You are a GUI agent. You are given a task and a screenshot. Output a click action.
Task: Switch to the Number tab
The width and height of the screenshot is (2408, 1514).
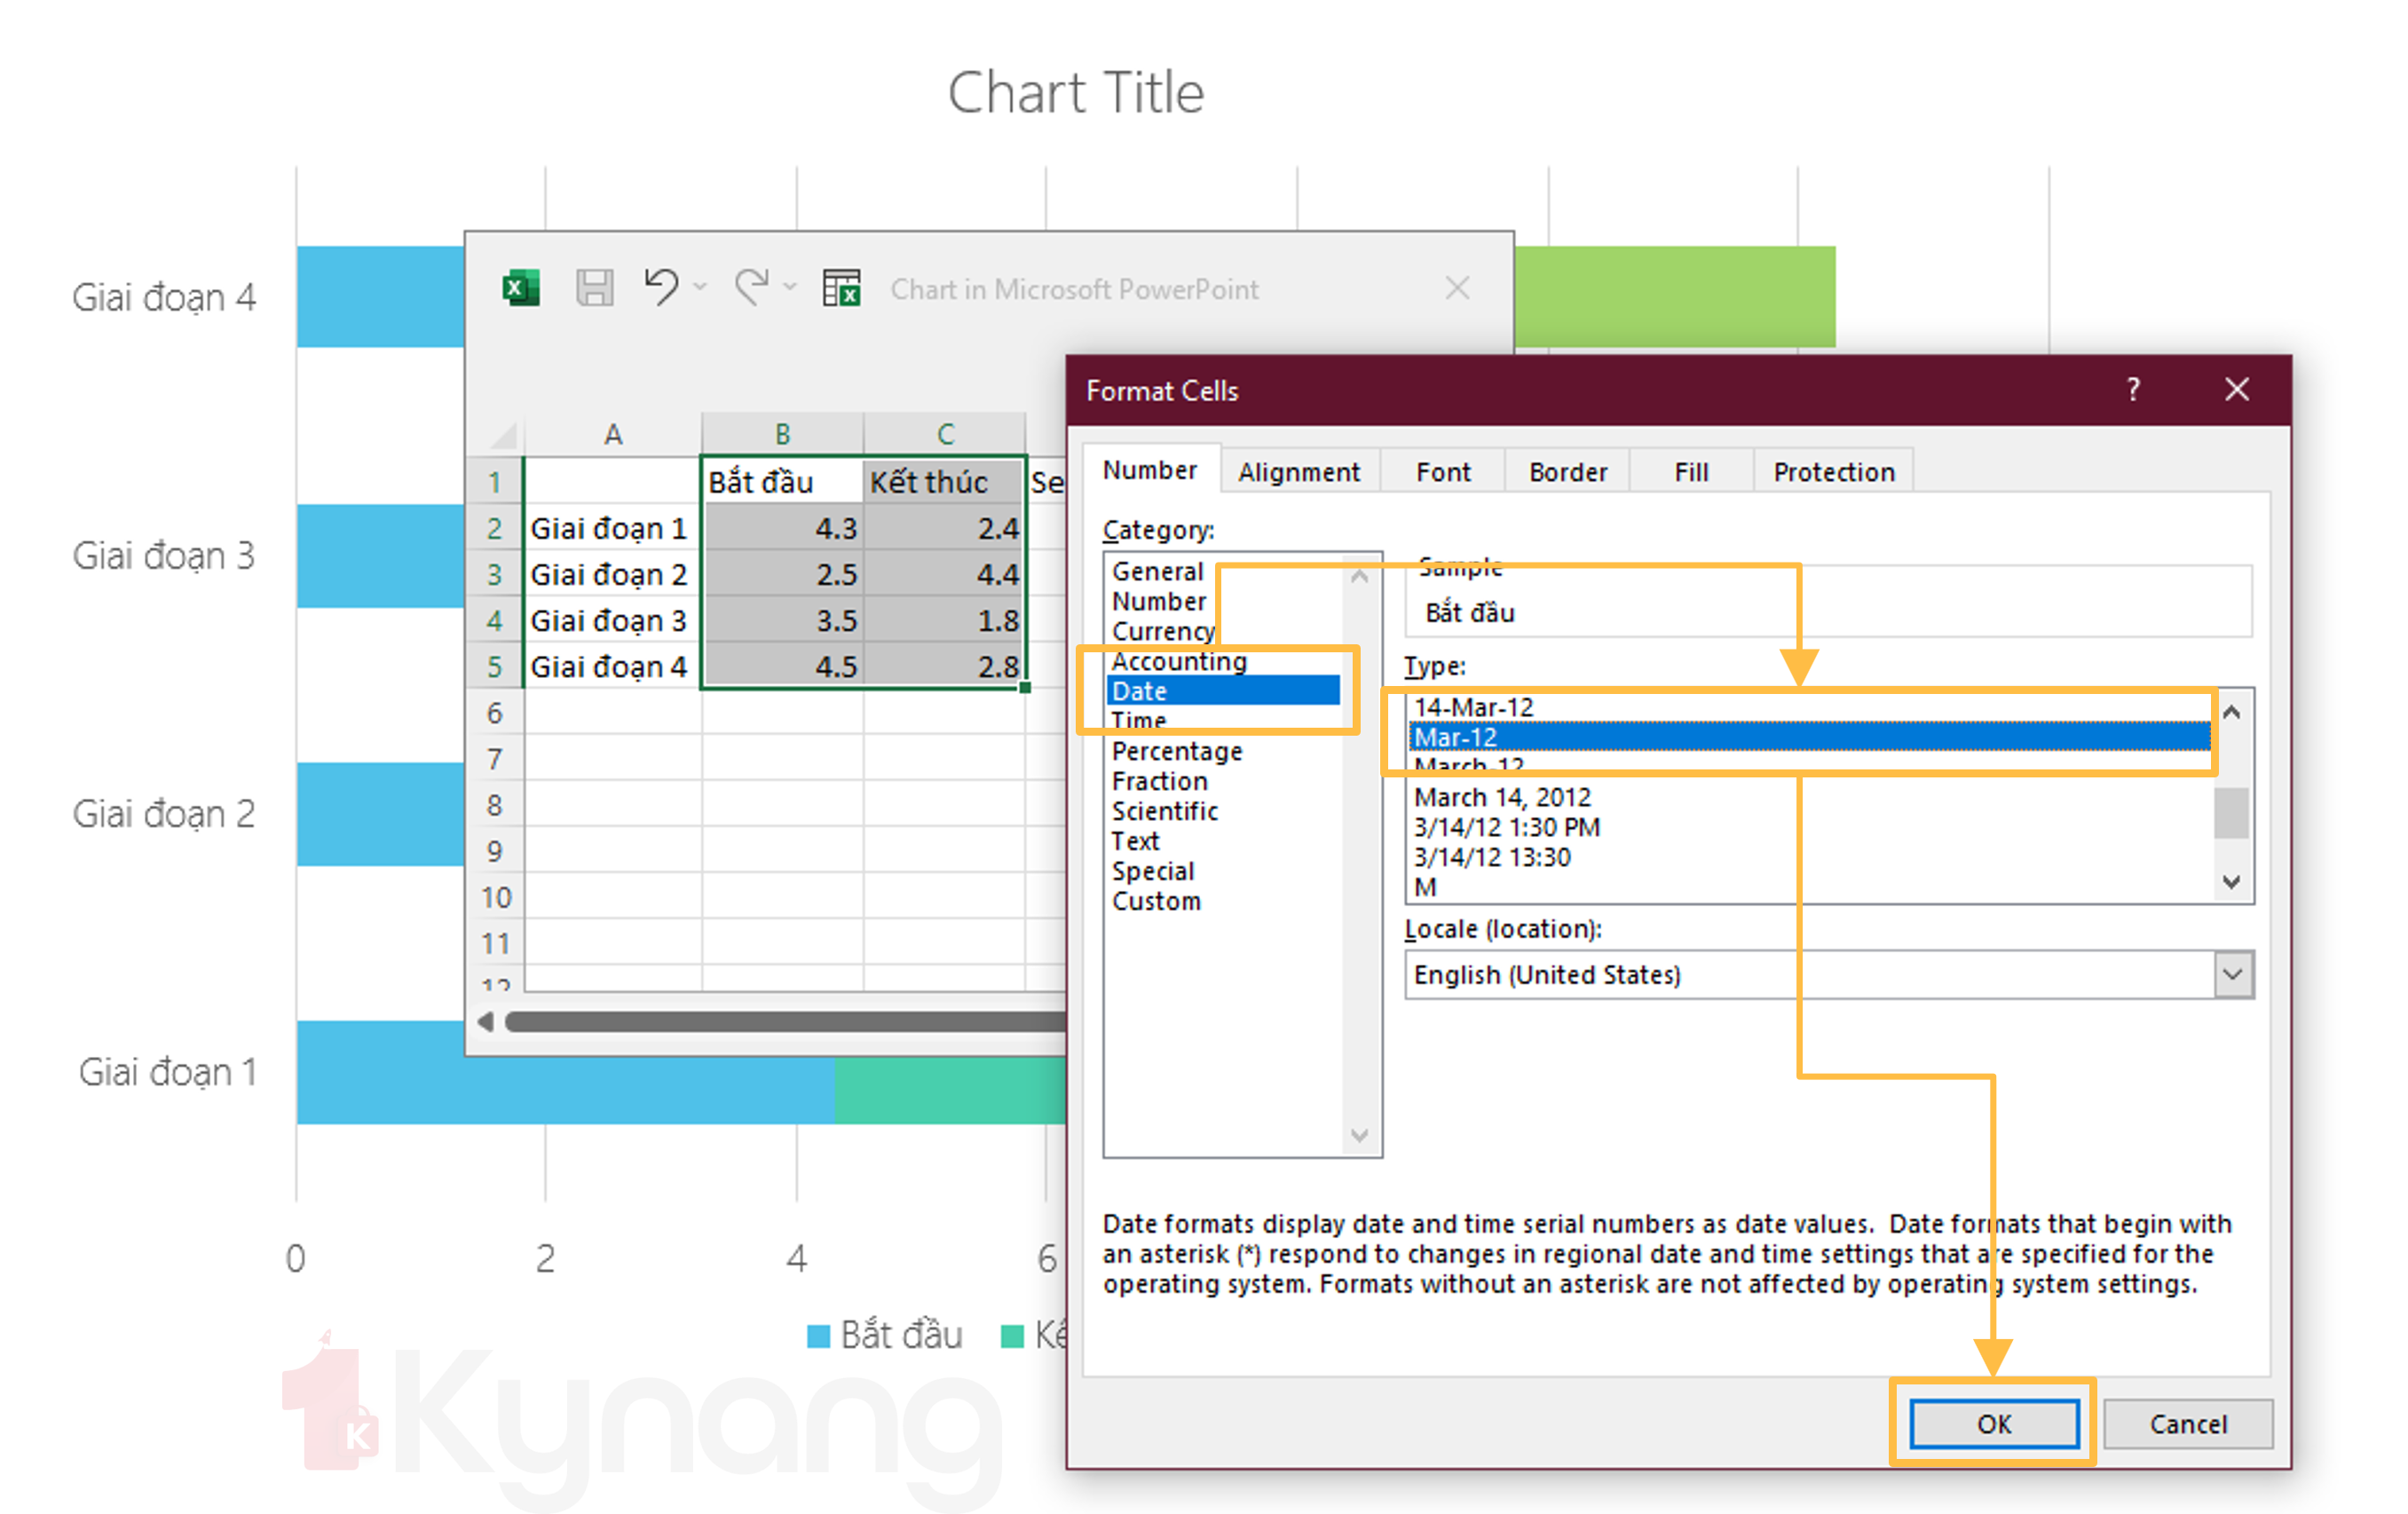point(1150,470)
